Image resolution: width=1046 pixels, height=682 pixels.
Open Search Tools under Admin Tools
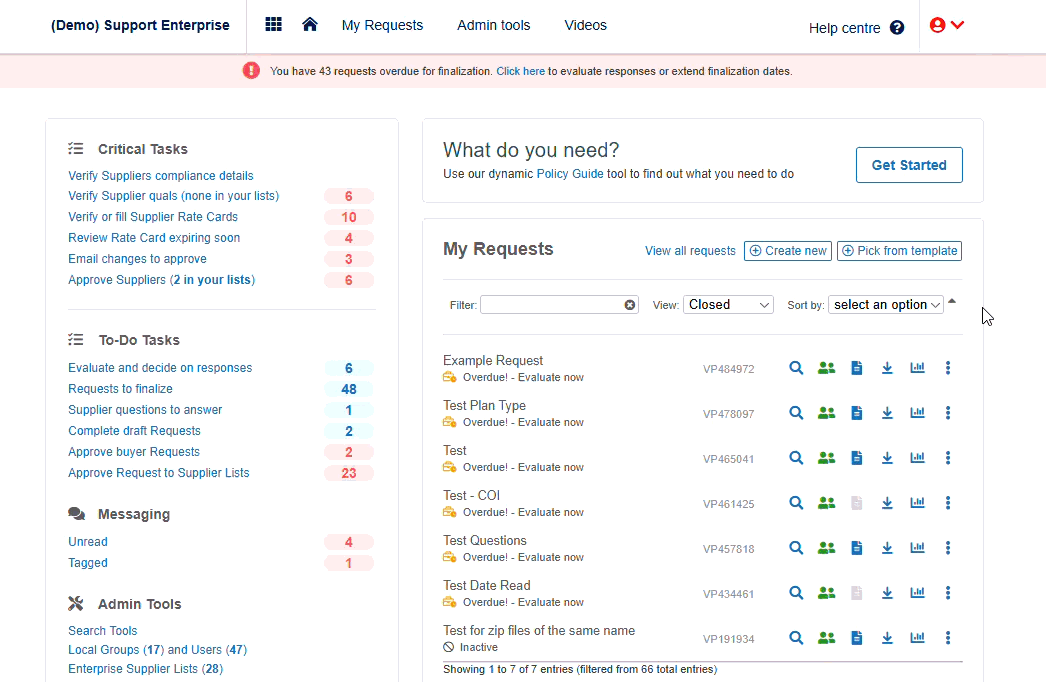103,631
